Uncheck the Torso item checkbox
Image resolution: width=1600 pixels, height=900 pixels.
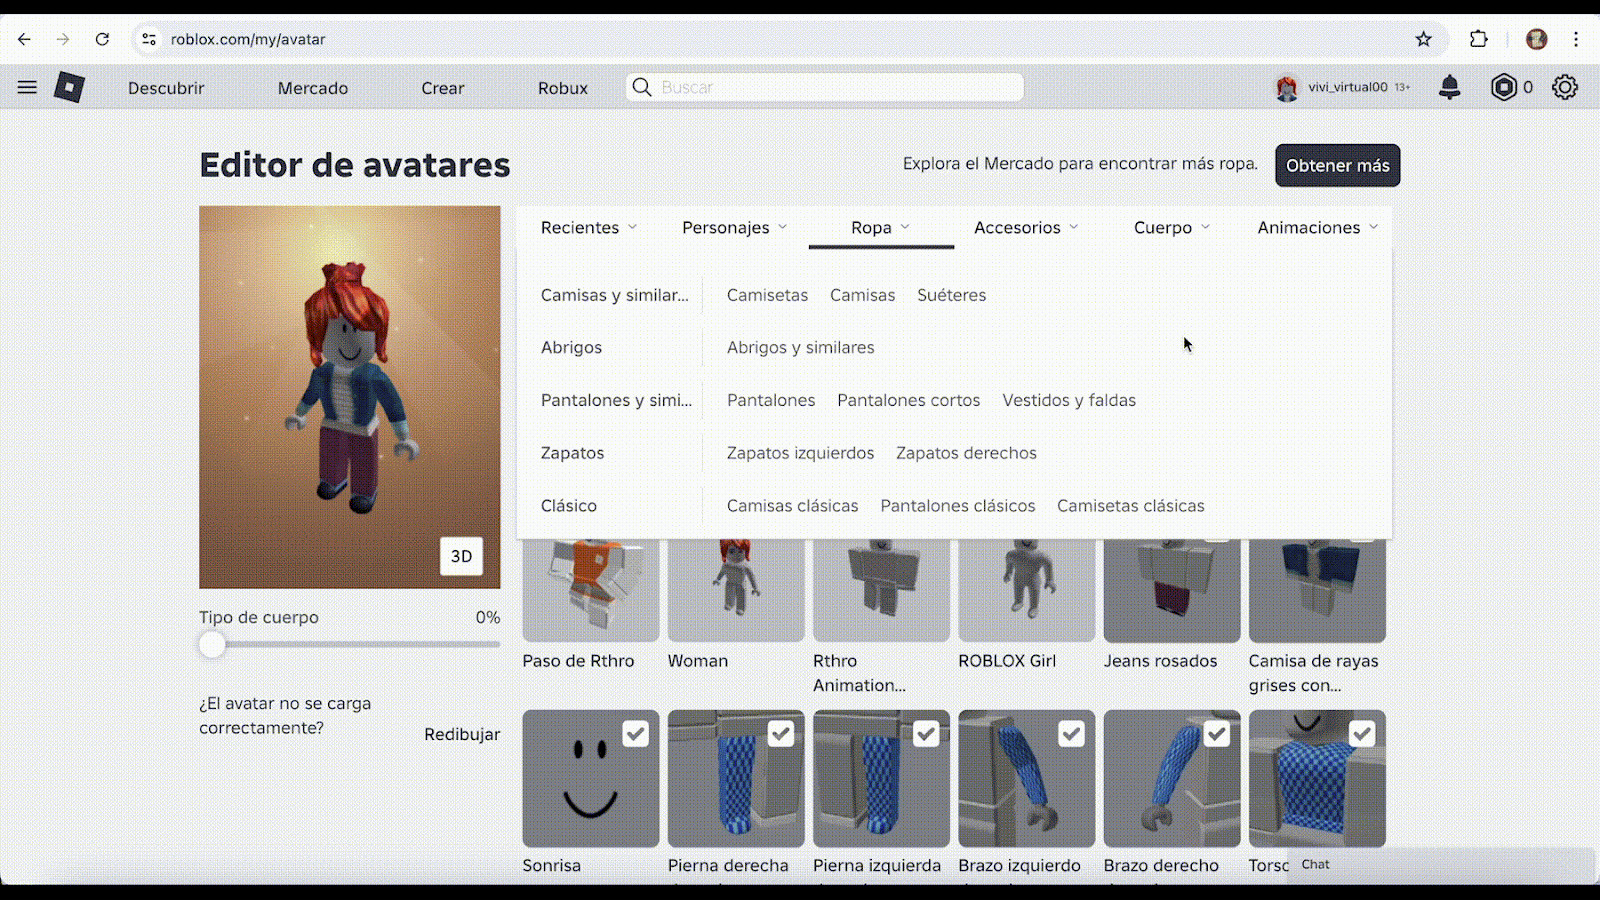pyautogui.click(x=1362, y=734)
